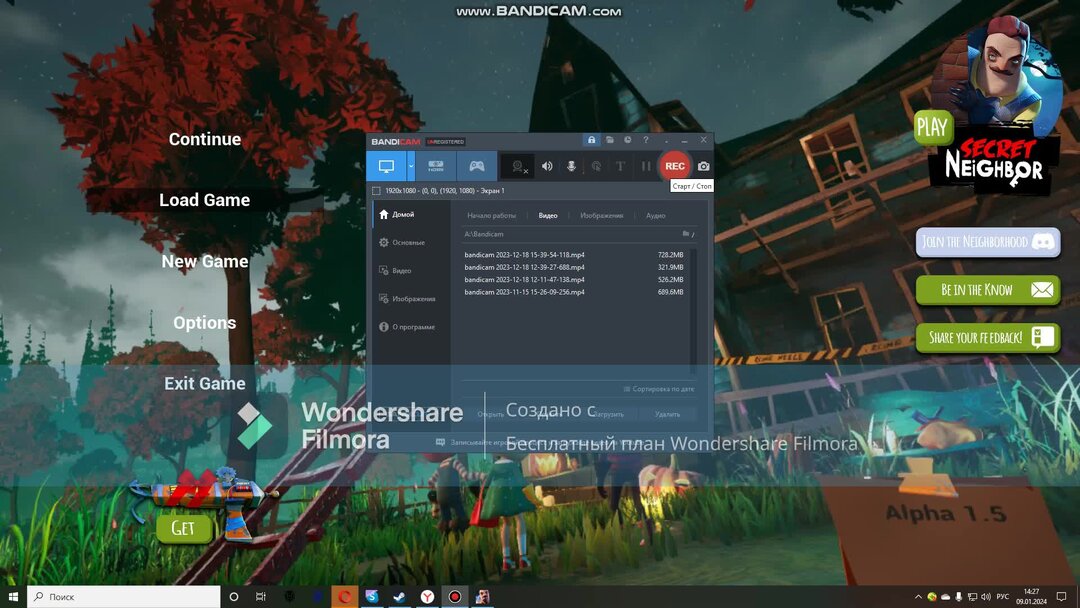Switch to the Видео tab
Viewport: 1080px width, 608px height.
(548, 216)
